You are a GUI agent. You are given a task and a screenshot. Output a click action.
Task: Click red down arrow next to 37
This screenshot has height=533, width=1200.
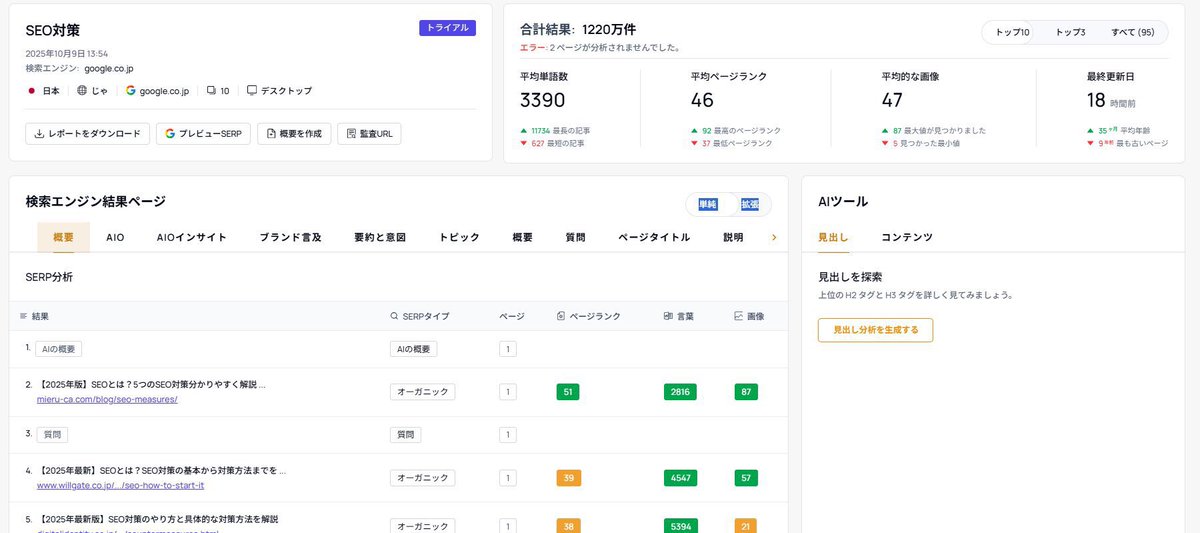[694, 144]
